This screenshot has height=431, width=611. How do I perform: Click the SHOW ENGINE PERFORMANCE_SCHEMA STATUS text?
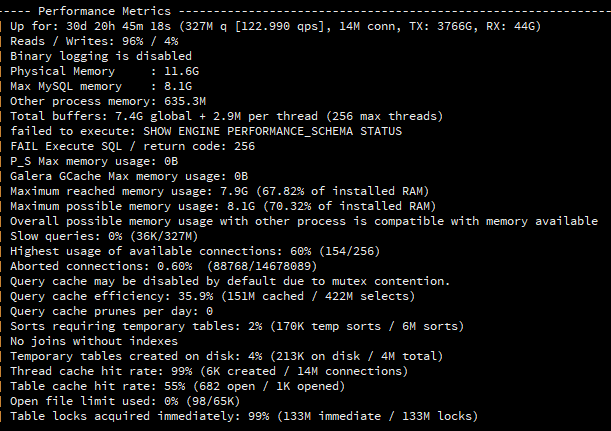pyautogui.click(x=272, y=131)
